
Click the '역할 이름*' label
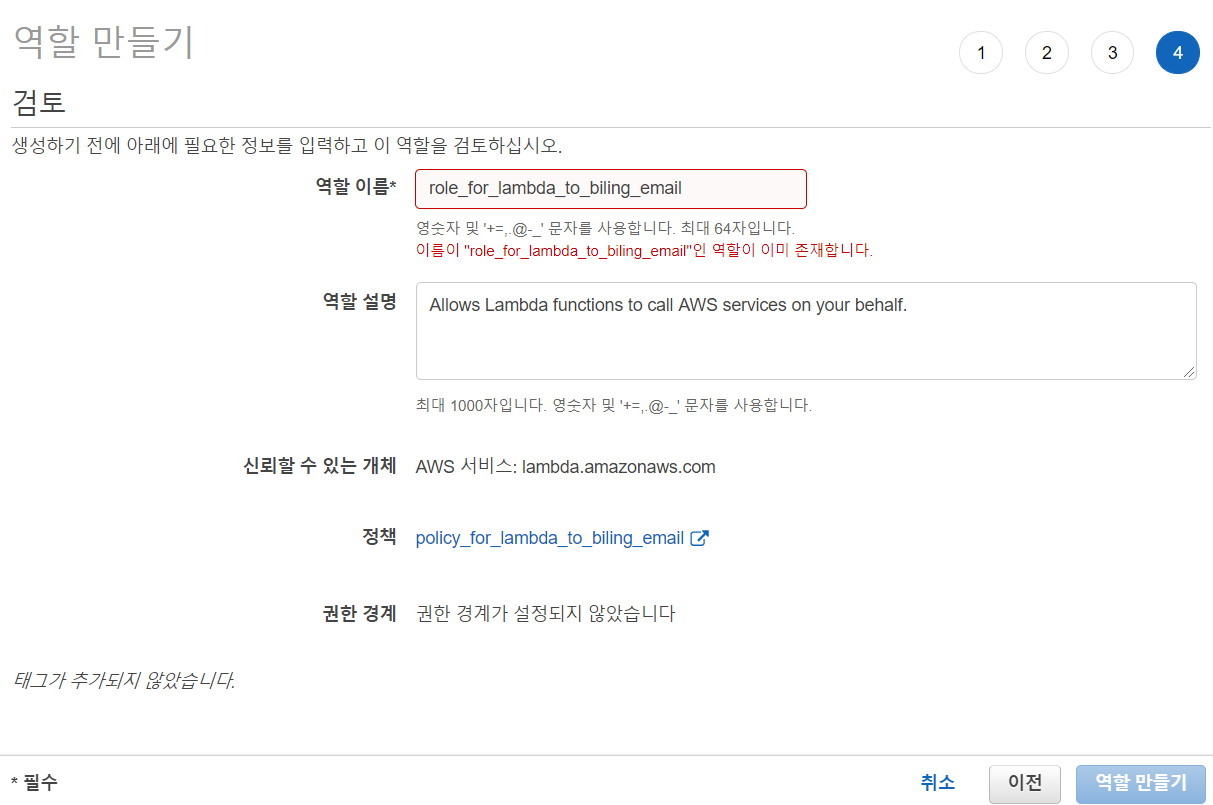tap(356, 186)
